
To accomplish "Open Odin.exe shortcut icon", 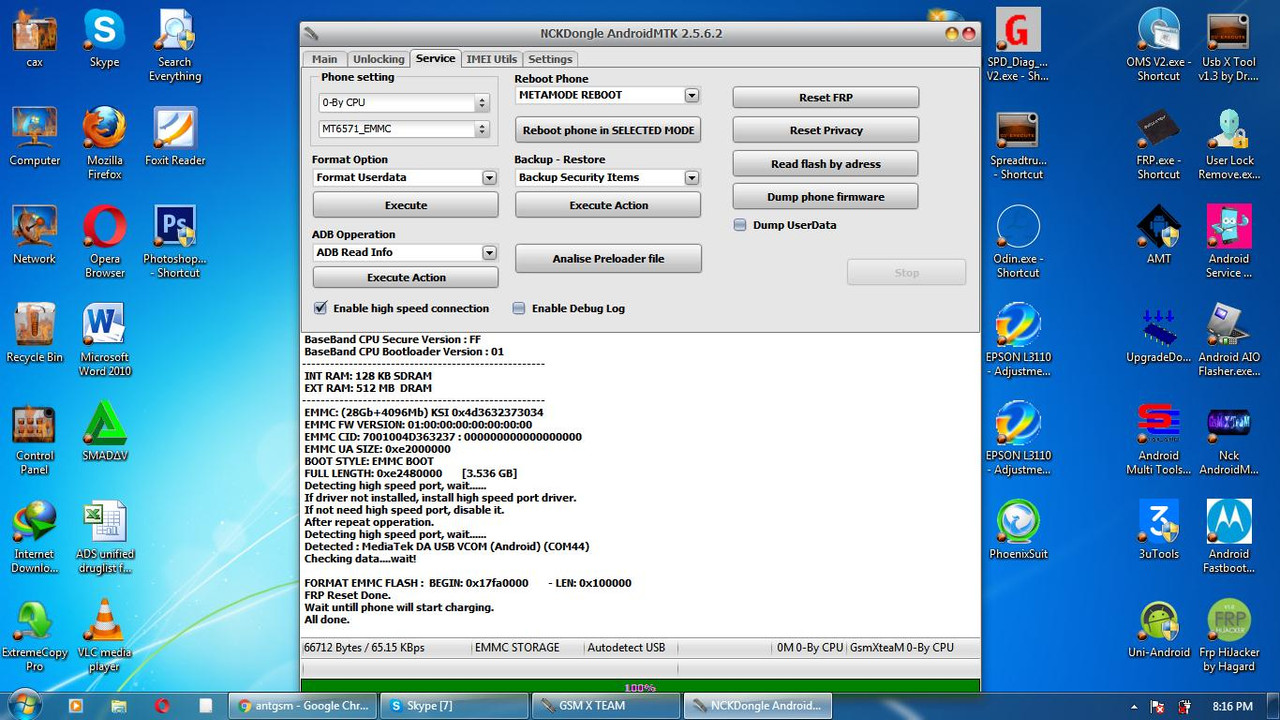I will click(1017, 242).
